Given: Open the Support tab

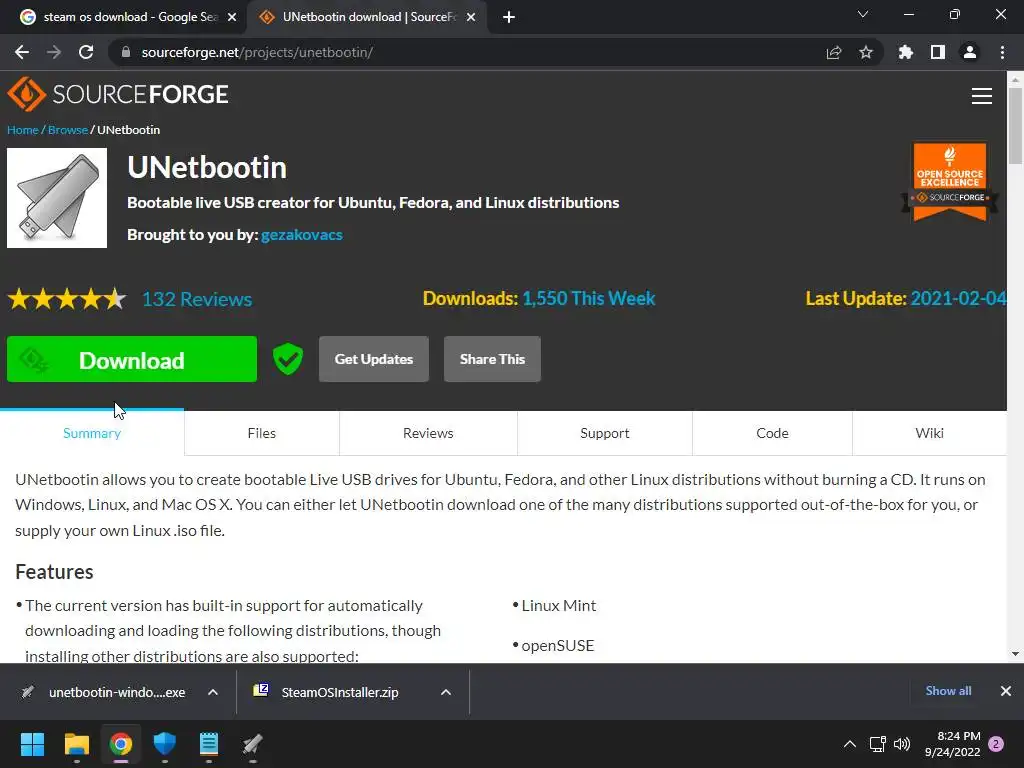Looking at the screenshot, I should click(605, 433).
